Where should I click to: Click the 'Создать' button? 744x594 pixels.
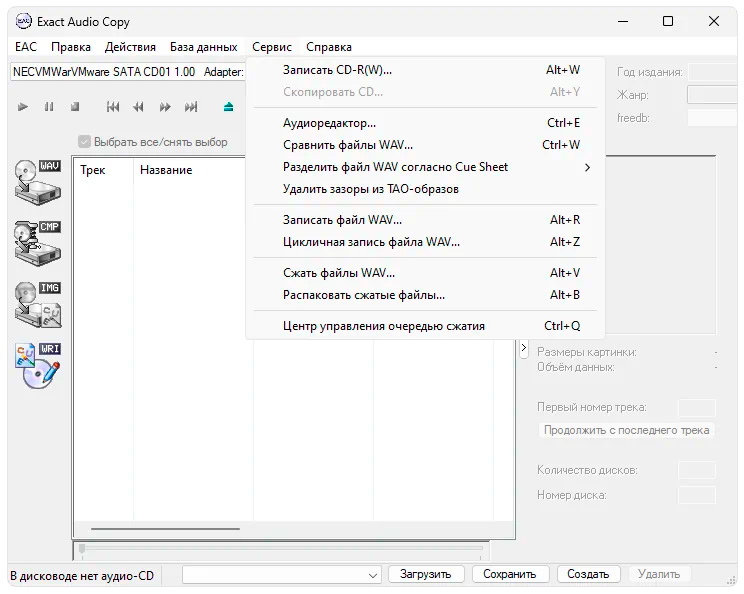coord(588,575)
